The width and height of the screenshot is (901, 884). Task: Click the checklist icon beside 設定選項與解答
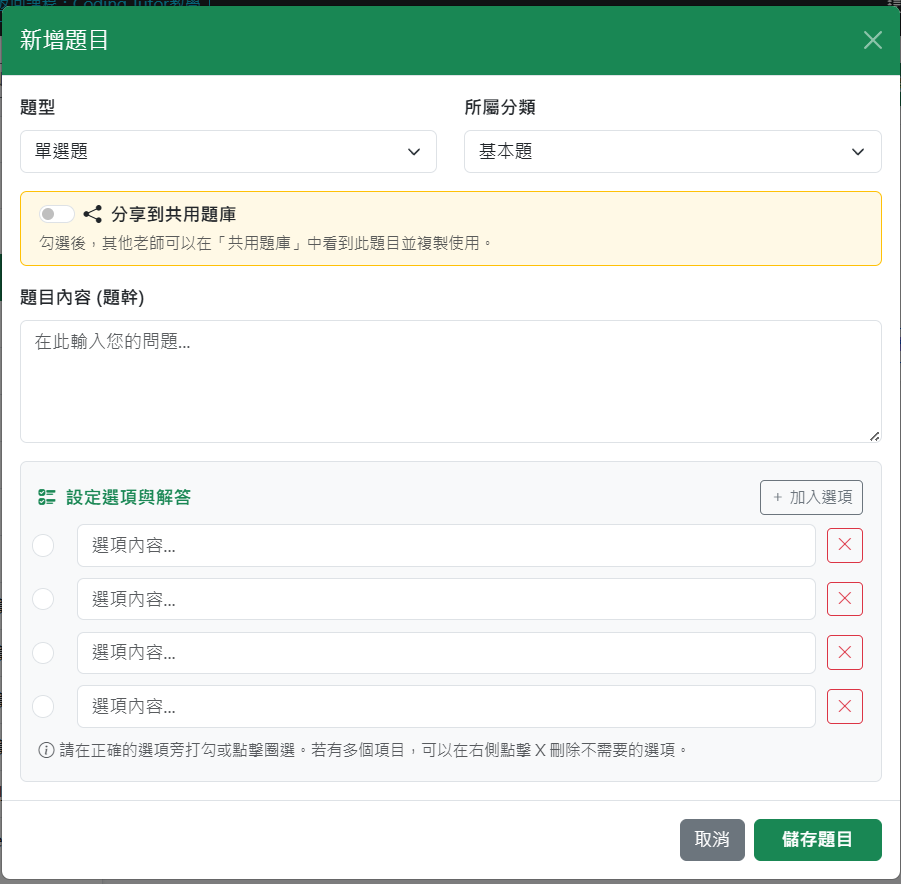point(46,497)
